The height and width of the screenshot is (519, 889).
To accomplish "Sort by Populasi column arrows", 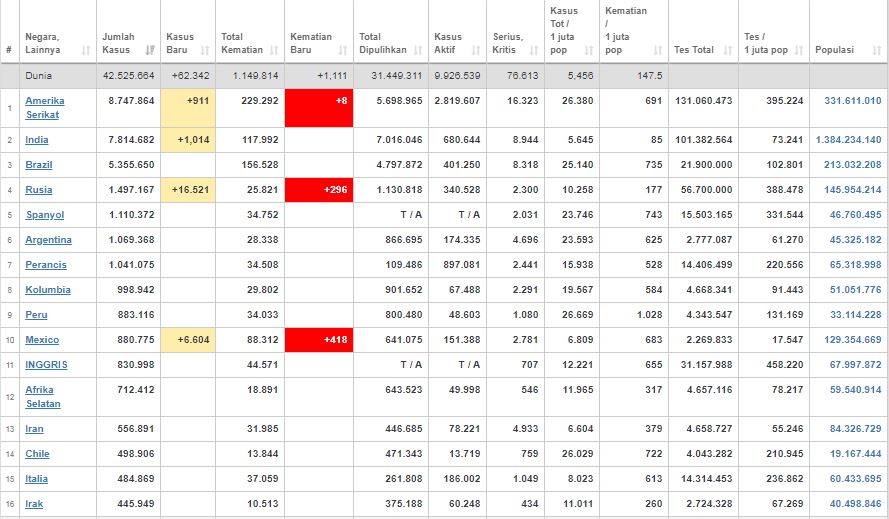I will (x=877, y=50).
